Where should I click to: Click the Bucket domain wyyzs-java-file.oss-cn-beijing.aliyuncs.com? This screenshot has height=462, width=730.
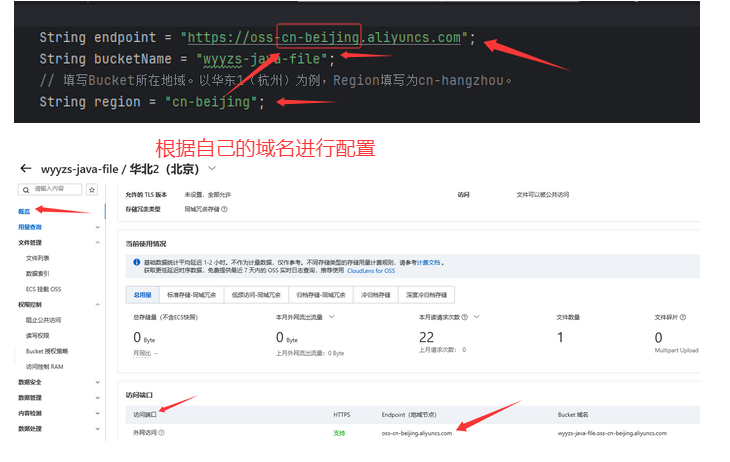612,433
